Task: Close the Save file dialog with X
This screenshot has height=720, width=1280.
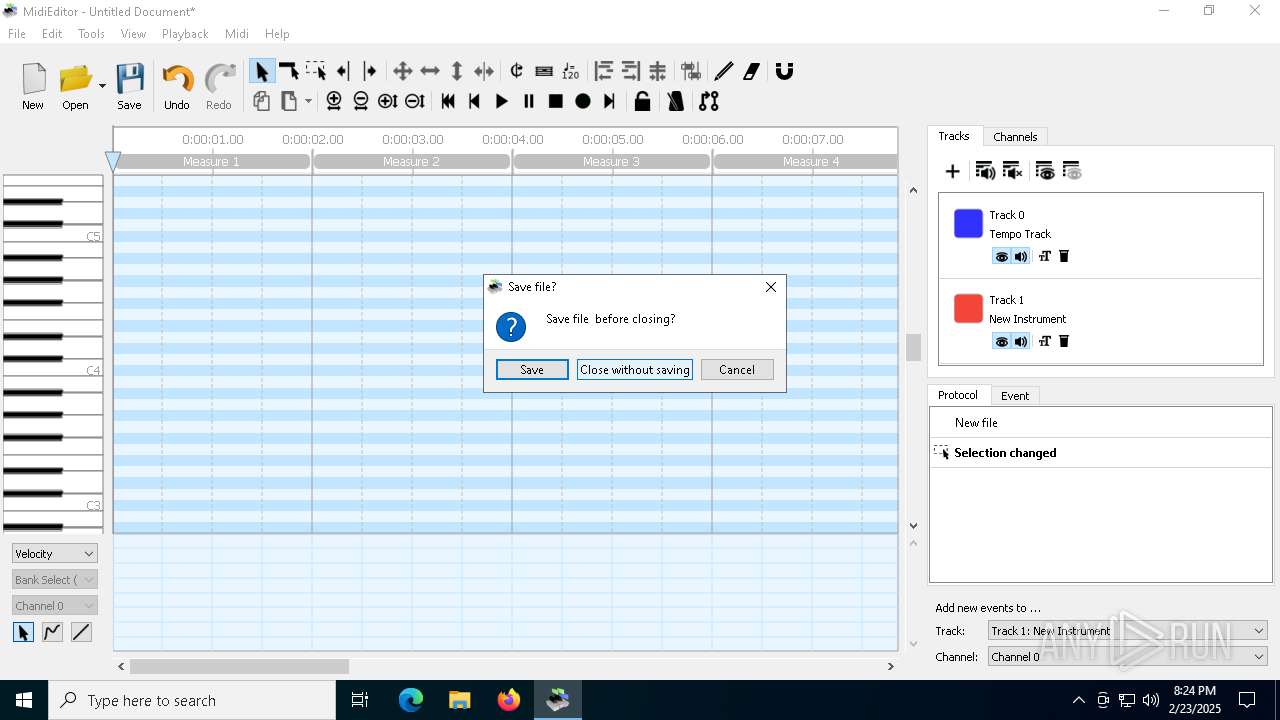Action: click(771, 287)
